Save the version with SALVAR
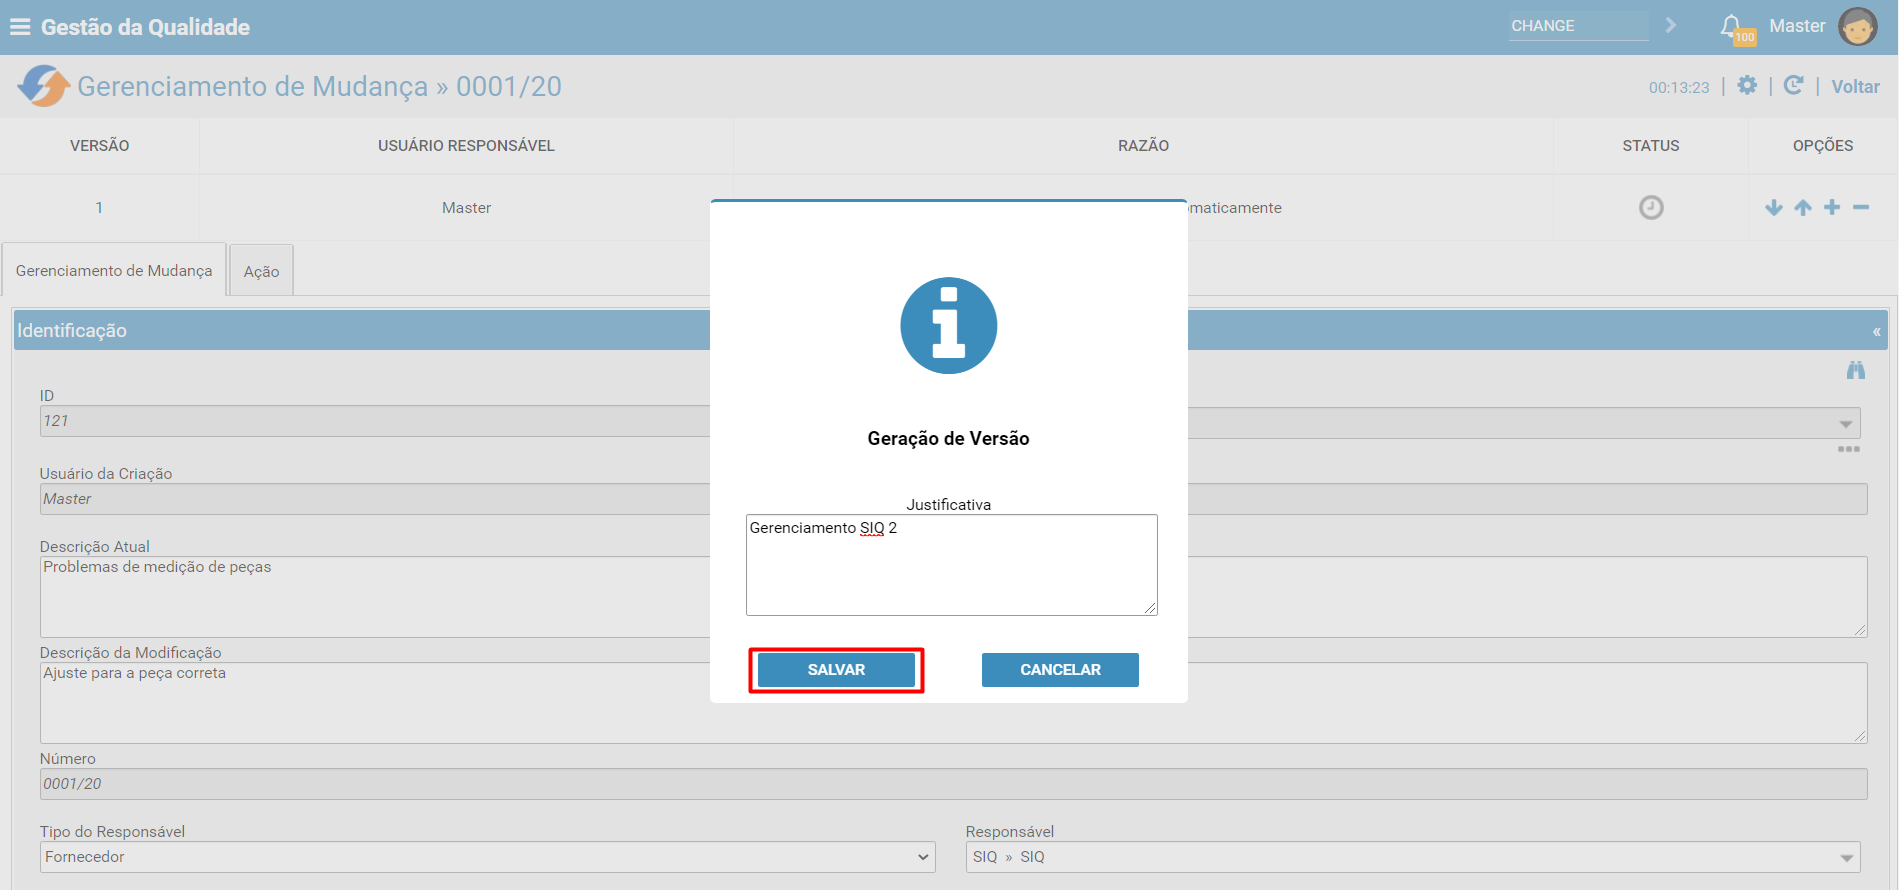 [x=836, y=670]
